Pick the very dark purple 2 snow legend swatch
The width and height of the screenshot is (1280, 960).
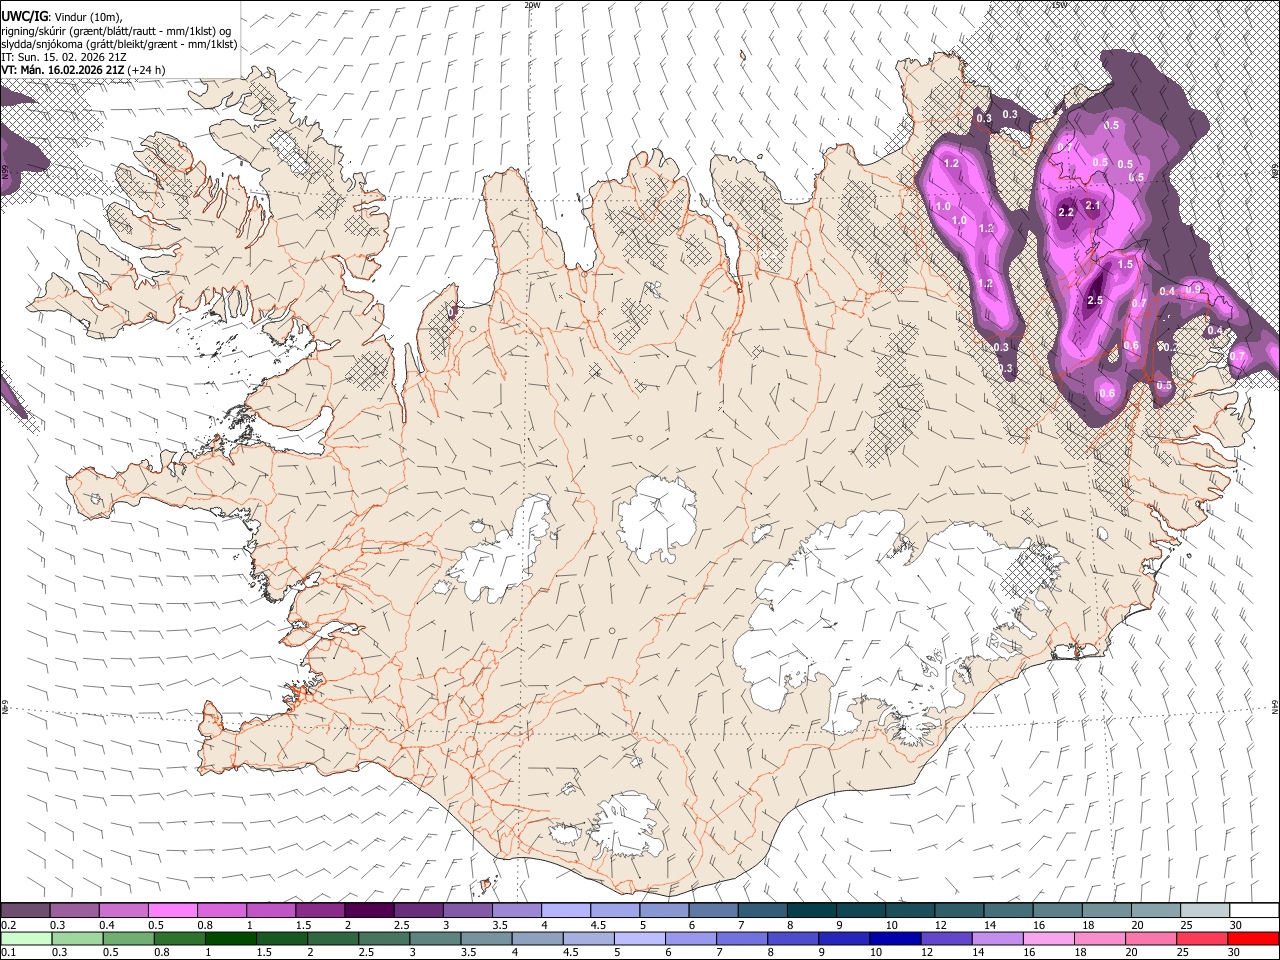(369, 911)
